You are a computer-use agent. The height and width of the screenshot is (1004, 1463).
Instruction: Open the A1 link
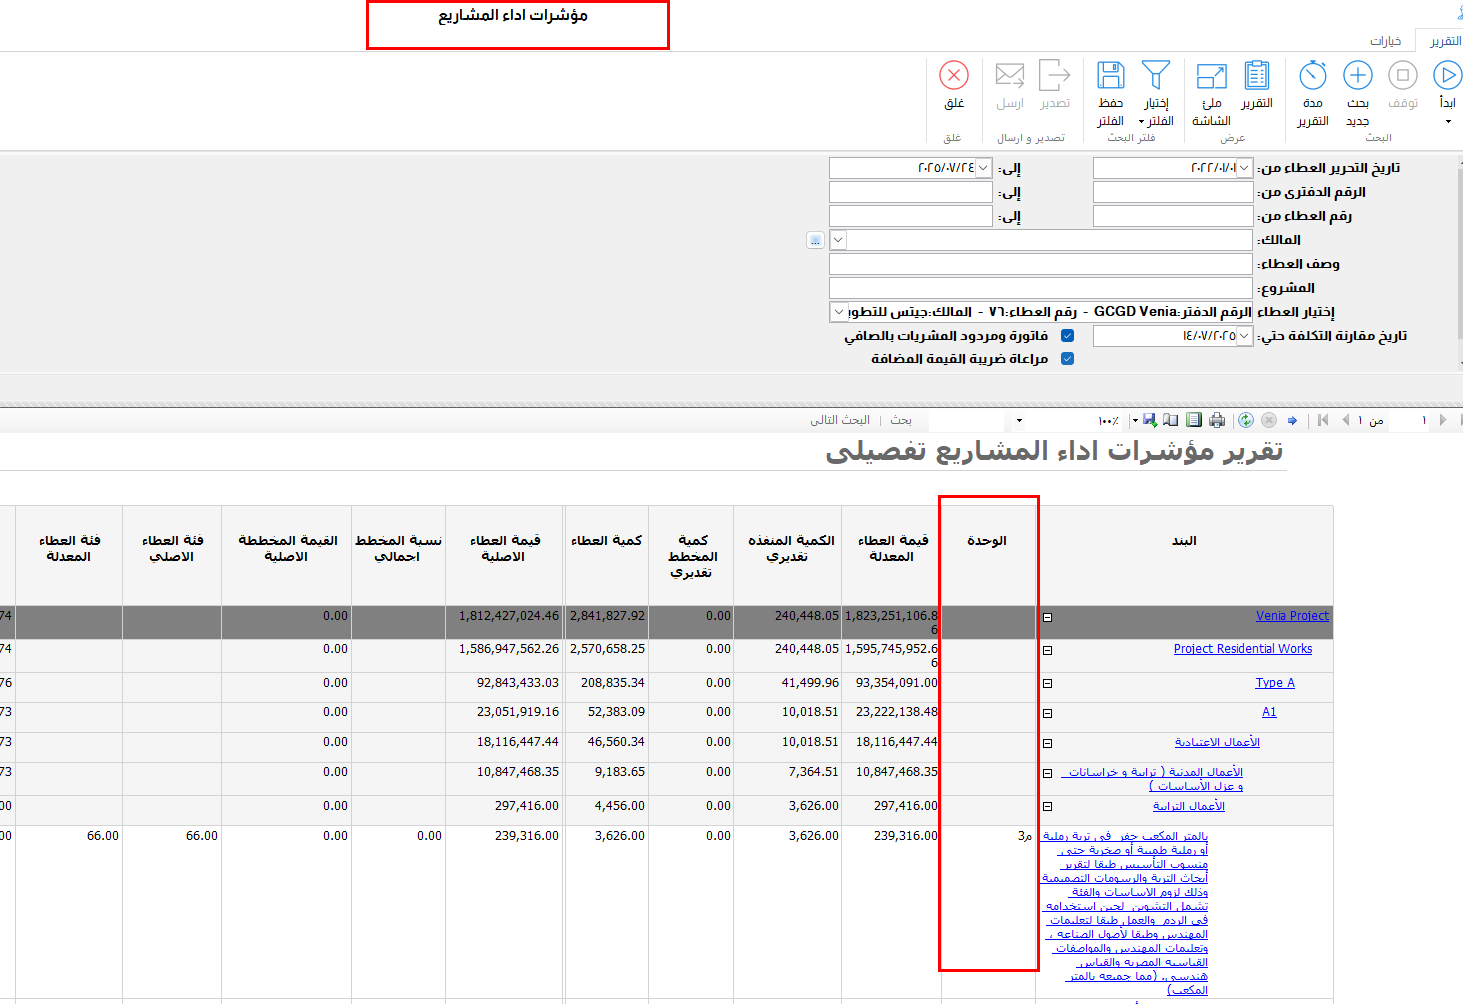(x=1269, y=712)
